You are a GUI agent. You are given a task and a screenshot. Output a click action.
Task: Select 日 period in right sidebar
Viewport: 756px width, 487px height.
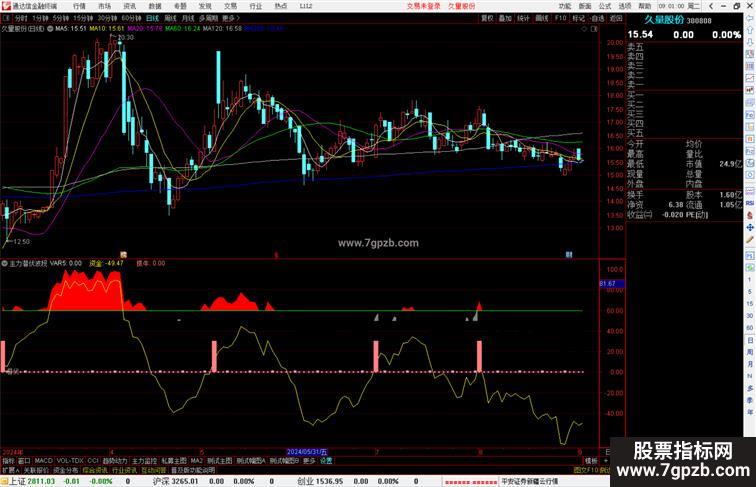click(750, 340)
